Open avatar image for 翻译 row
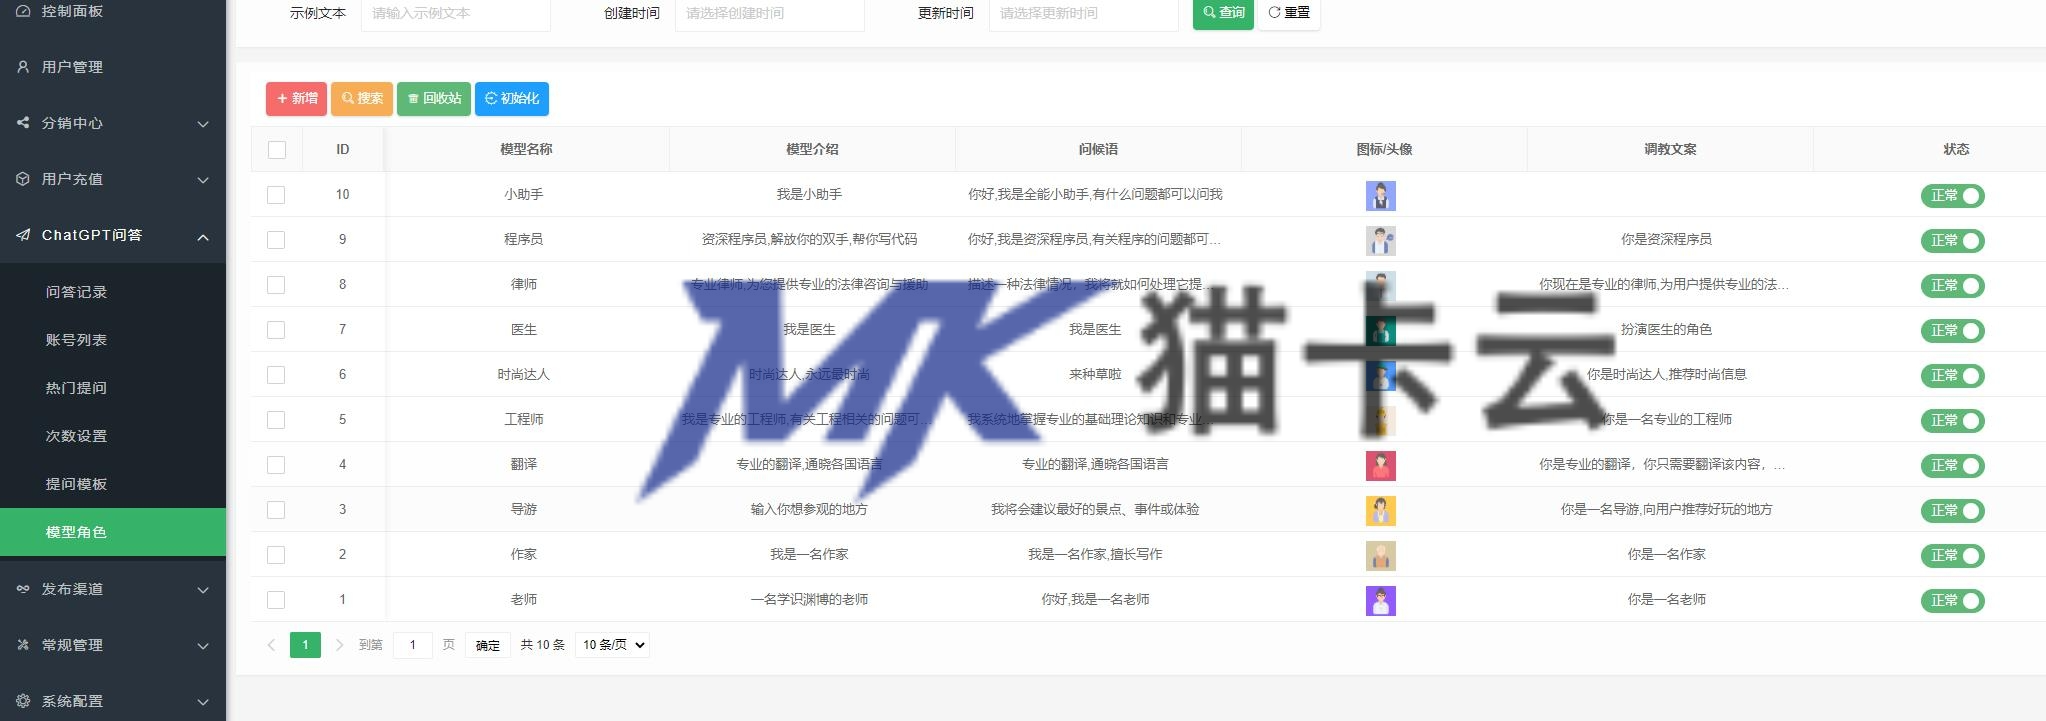2046x721 pixels. pyautogui.click(x=1380, y=465)
